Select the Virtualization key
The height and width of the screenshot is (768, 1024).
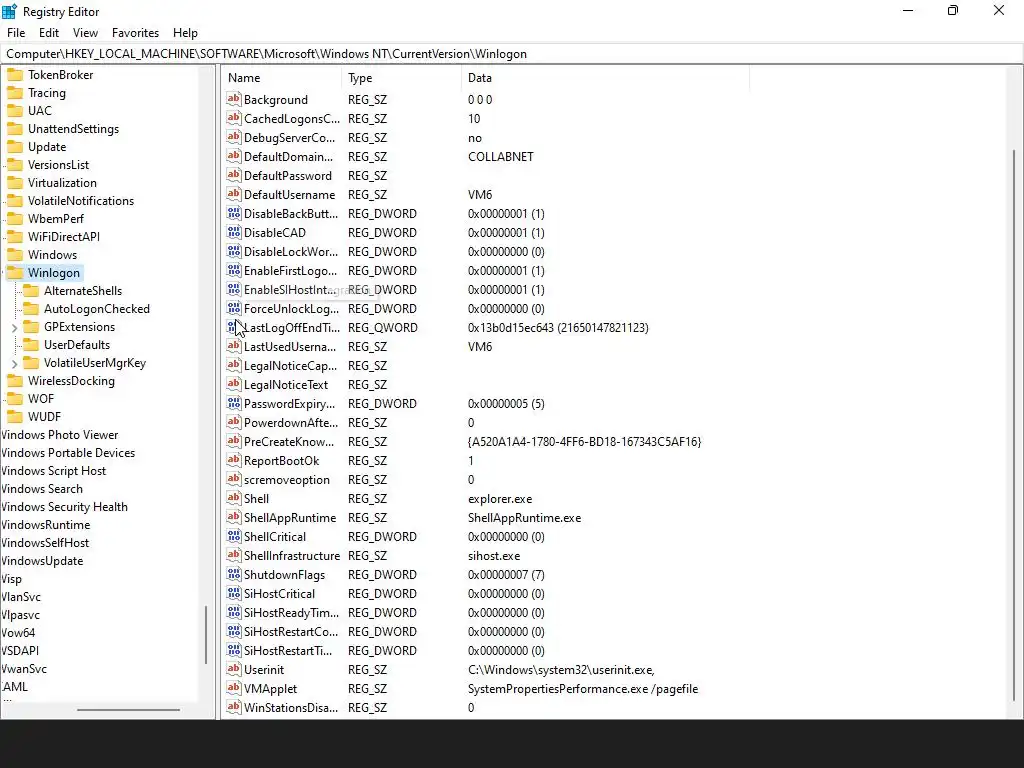click(x=62, y=183)
